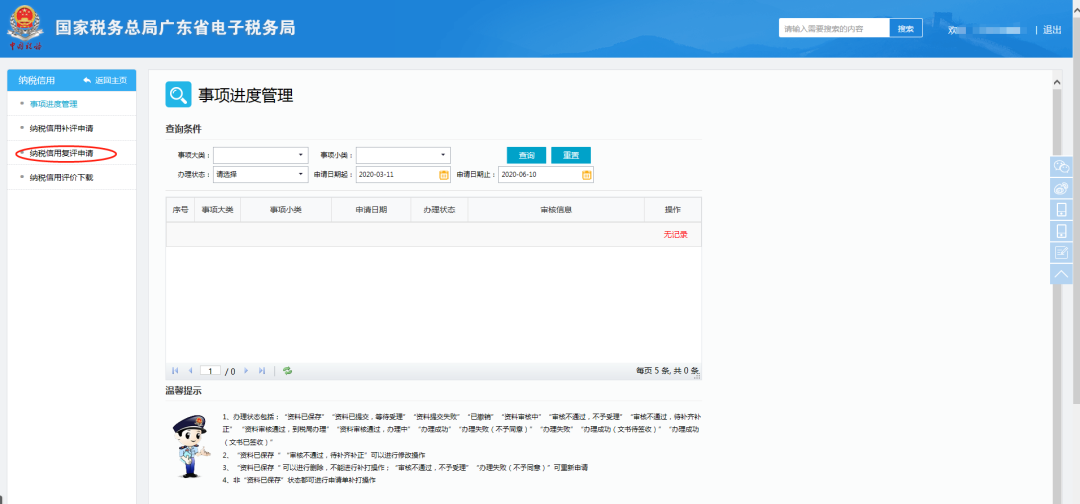Open calendar picker for 申请日期起
Screen dimensions: 1080x504
pos(444,174)
